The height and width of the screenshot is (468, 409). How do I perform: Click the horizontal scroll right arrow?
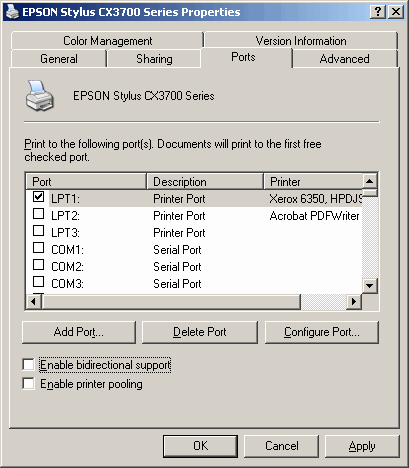point(354,302)
